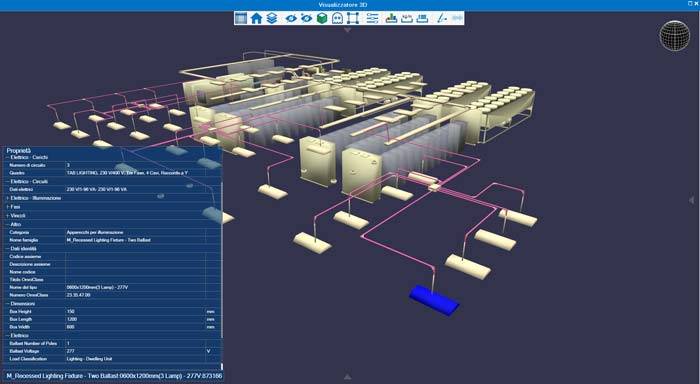
Task: Select the Nome codice row
Action: click(112, 272)
